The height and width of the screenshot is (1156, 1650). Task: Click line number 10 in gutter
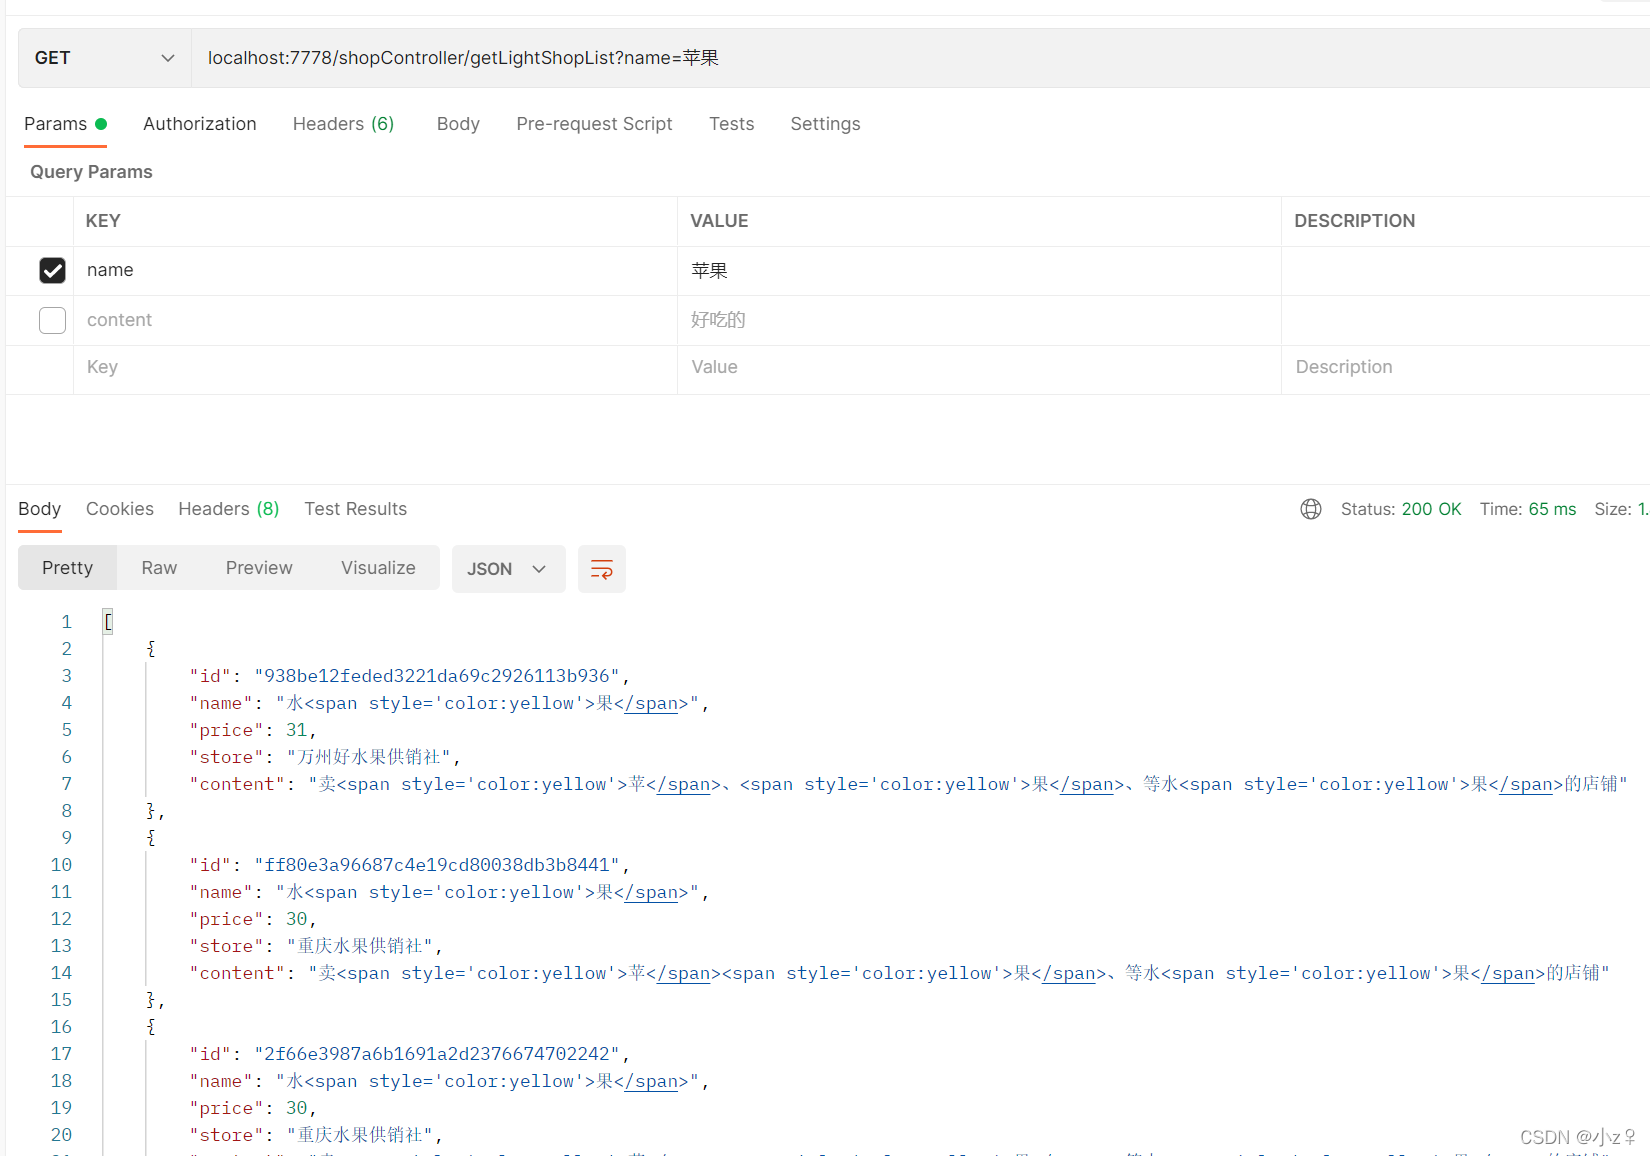point(61,865)
